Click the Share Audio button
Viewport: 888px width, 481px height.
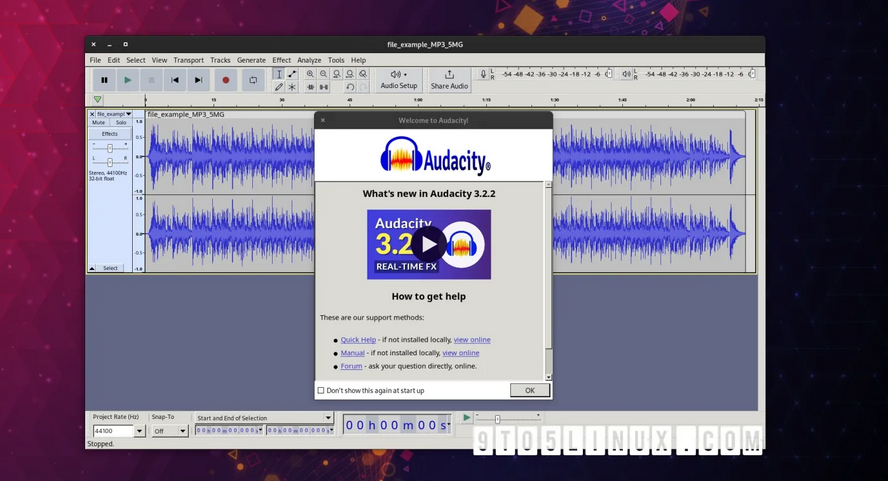[449, 80]
